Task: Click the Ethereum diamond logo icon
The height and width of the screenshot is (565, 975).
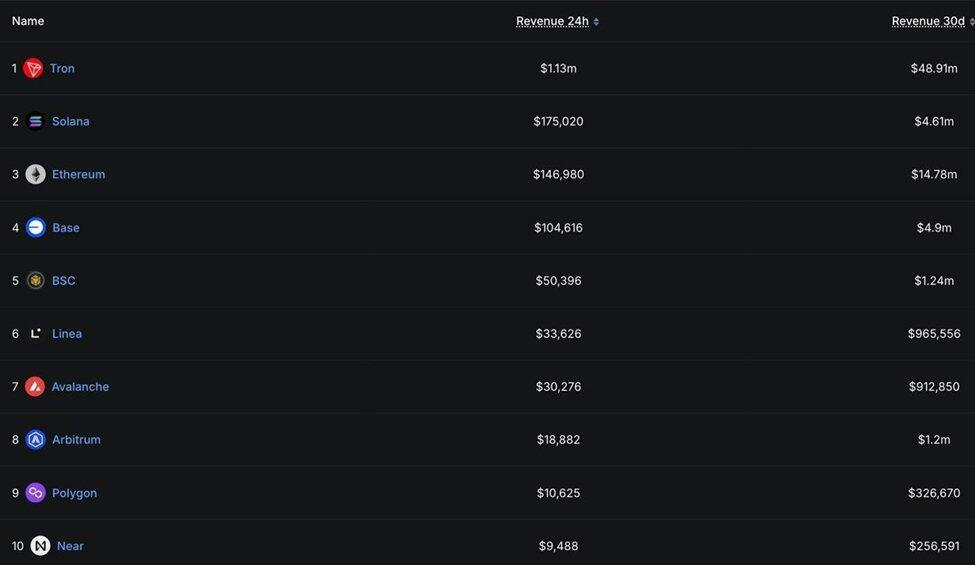Action: point(35,174)
